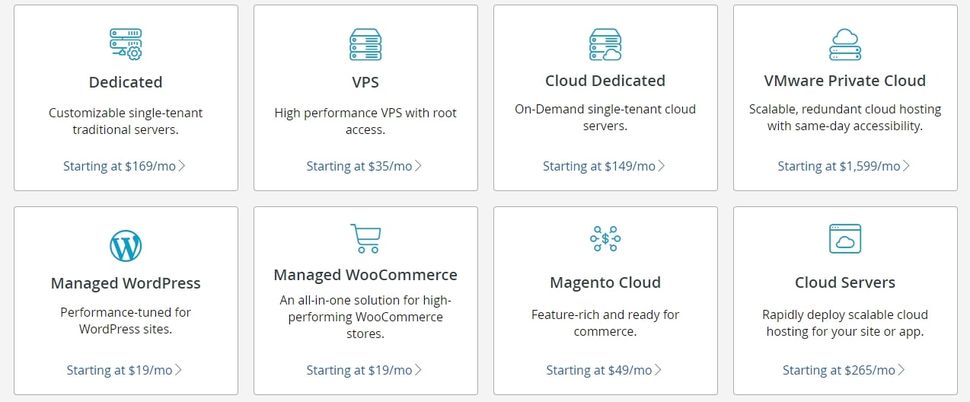Click the Dedicated server icon

pyautogui.click(x=125, y=45)
